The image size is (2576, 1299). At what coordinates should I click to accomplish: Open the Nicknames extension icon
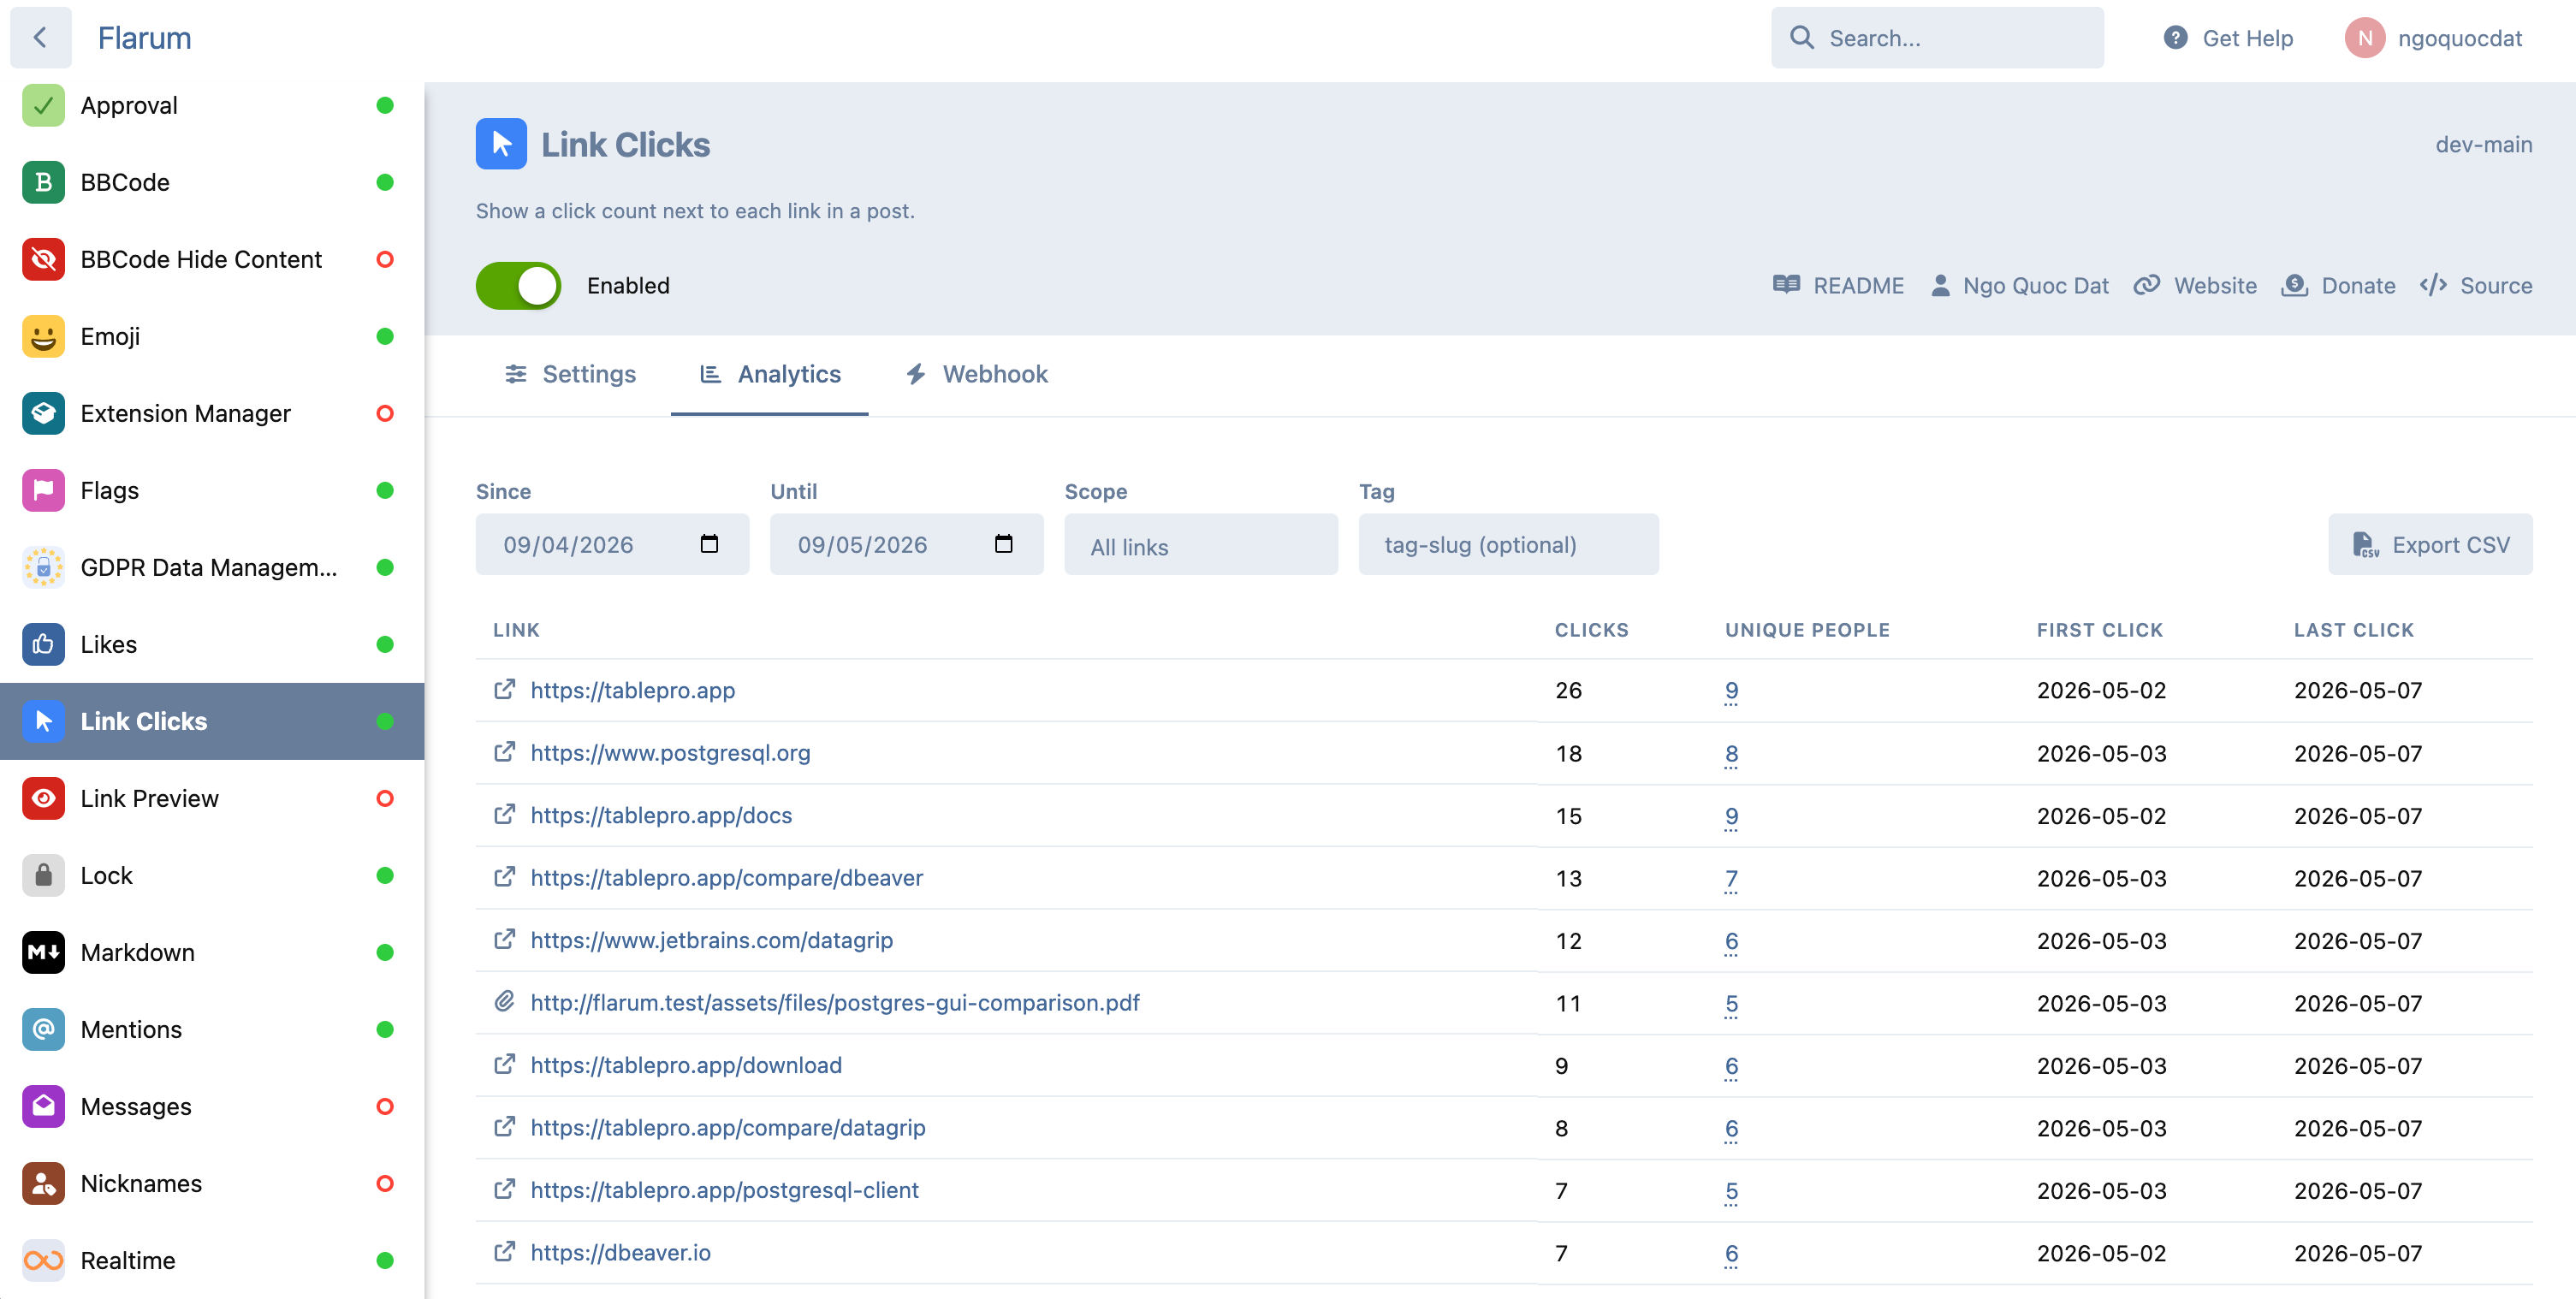(44, 1183)
